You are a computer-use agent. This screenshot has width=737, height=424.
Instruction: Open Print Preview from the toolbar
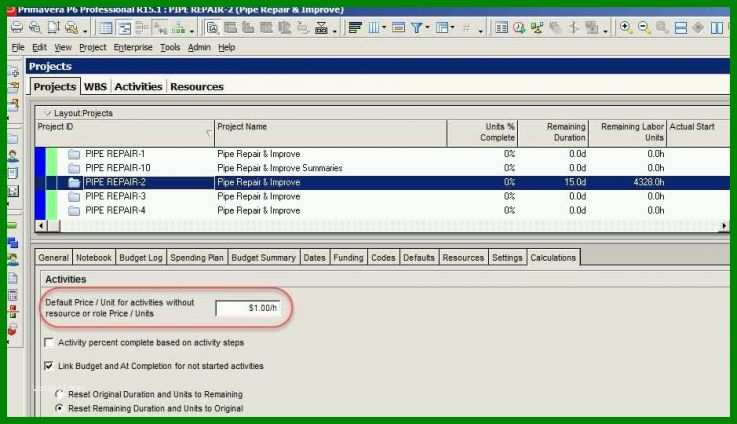(35, 27)
